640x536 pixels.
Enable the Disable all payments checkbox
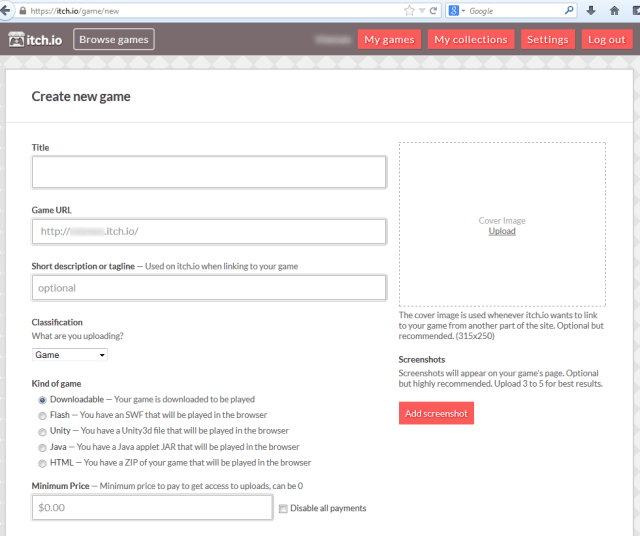pyautogui.click(x=284, y=508)
